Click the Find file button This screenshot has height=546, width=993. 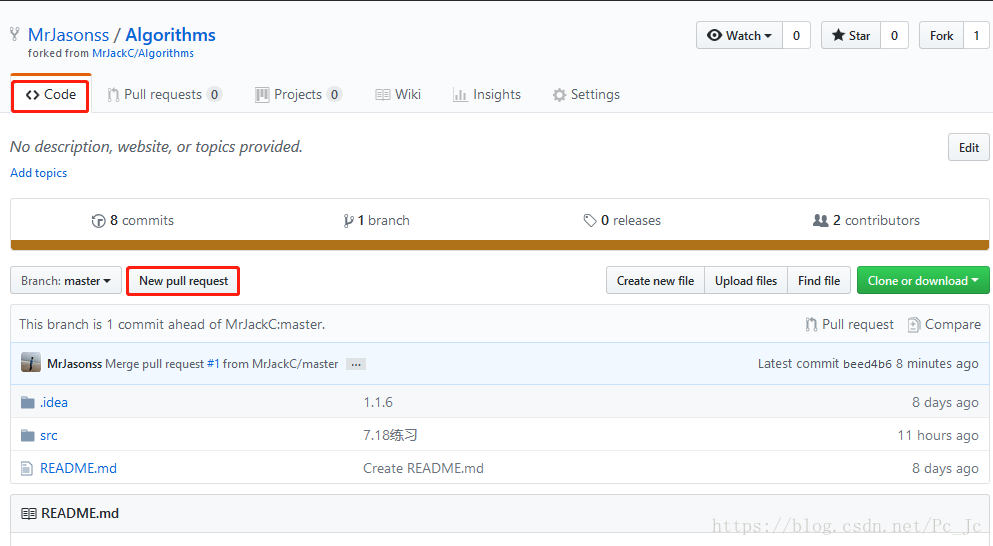click(819, 281)
